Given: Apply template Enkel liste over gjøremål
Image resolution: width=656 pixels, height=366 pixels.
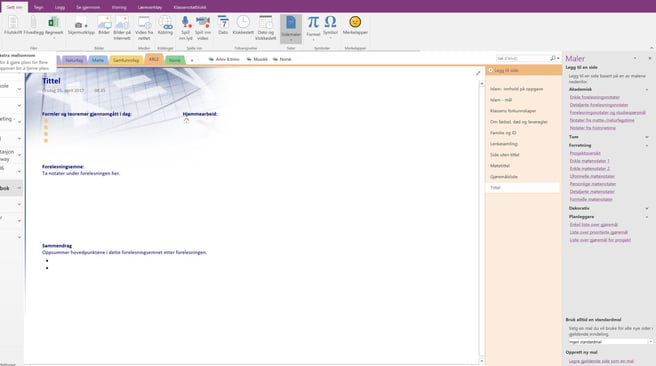Looking at the screenshot, I should tap(594, 225).
